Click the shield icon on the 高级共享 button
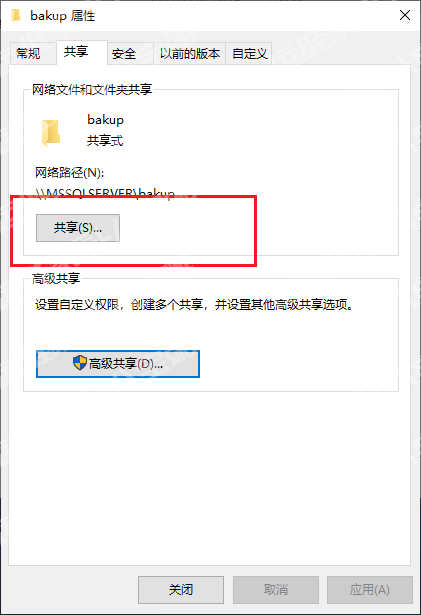Screen dimensions: 421x615 click(x=80, y=363)
